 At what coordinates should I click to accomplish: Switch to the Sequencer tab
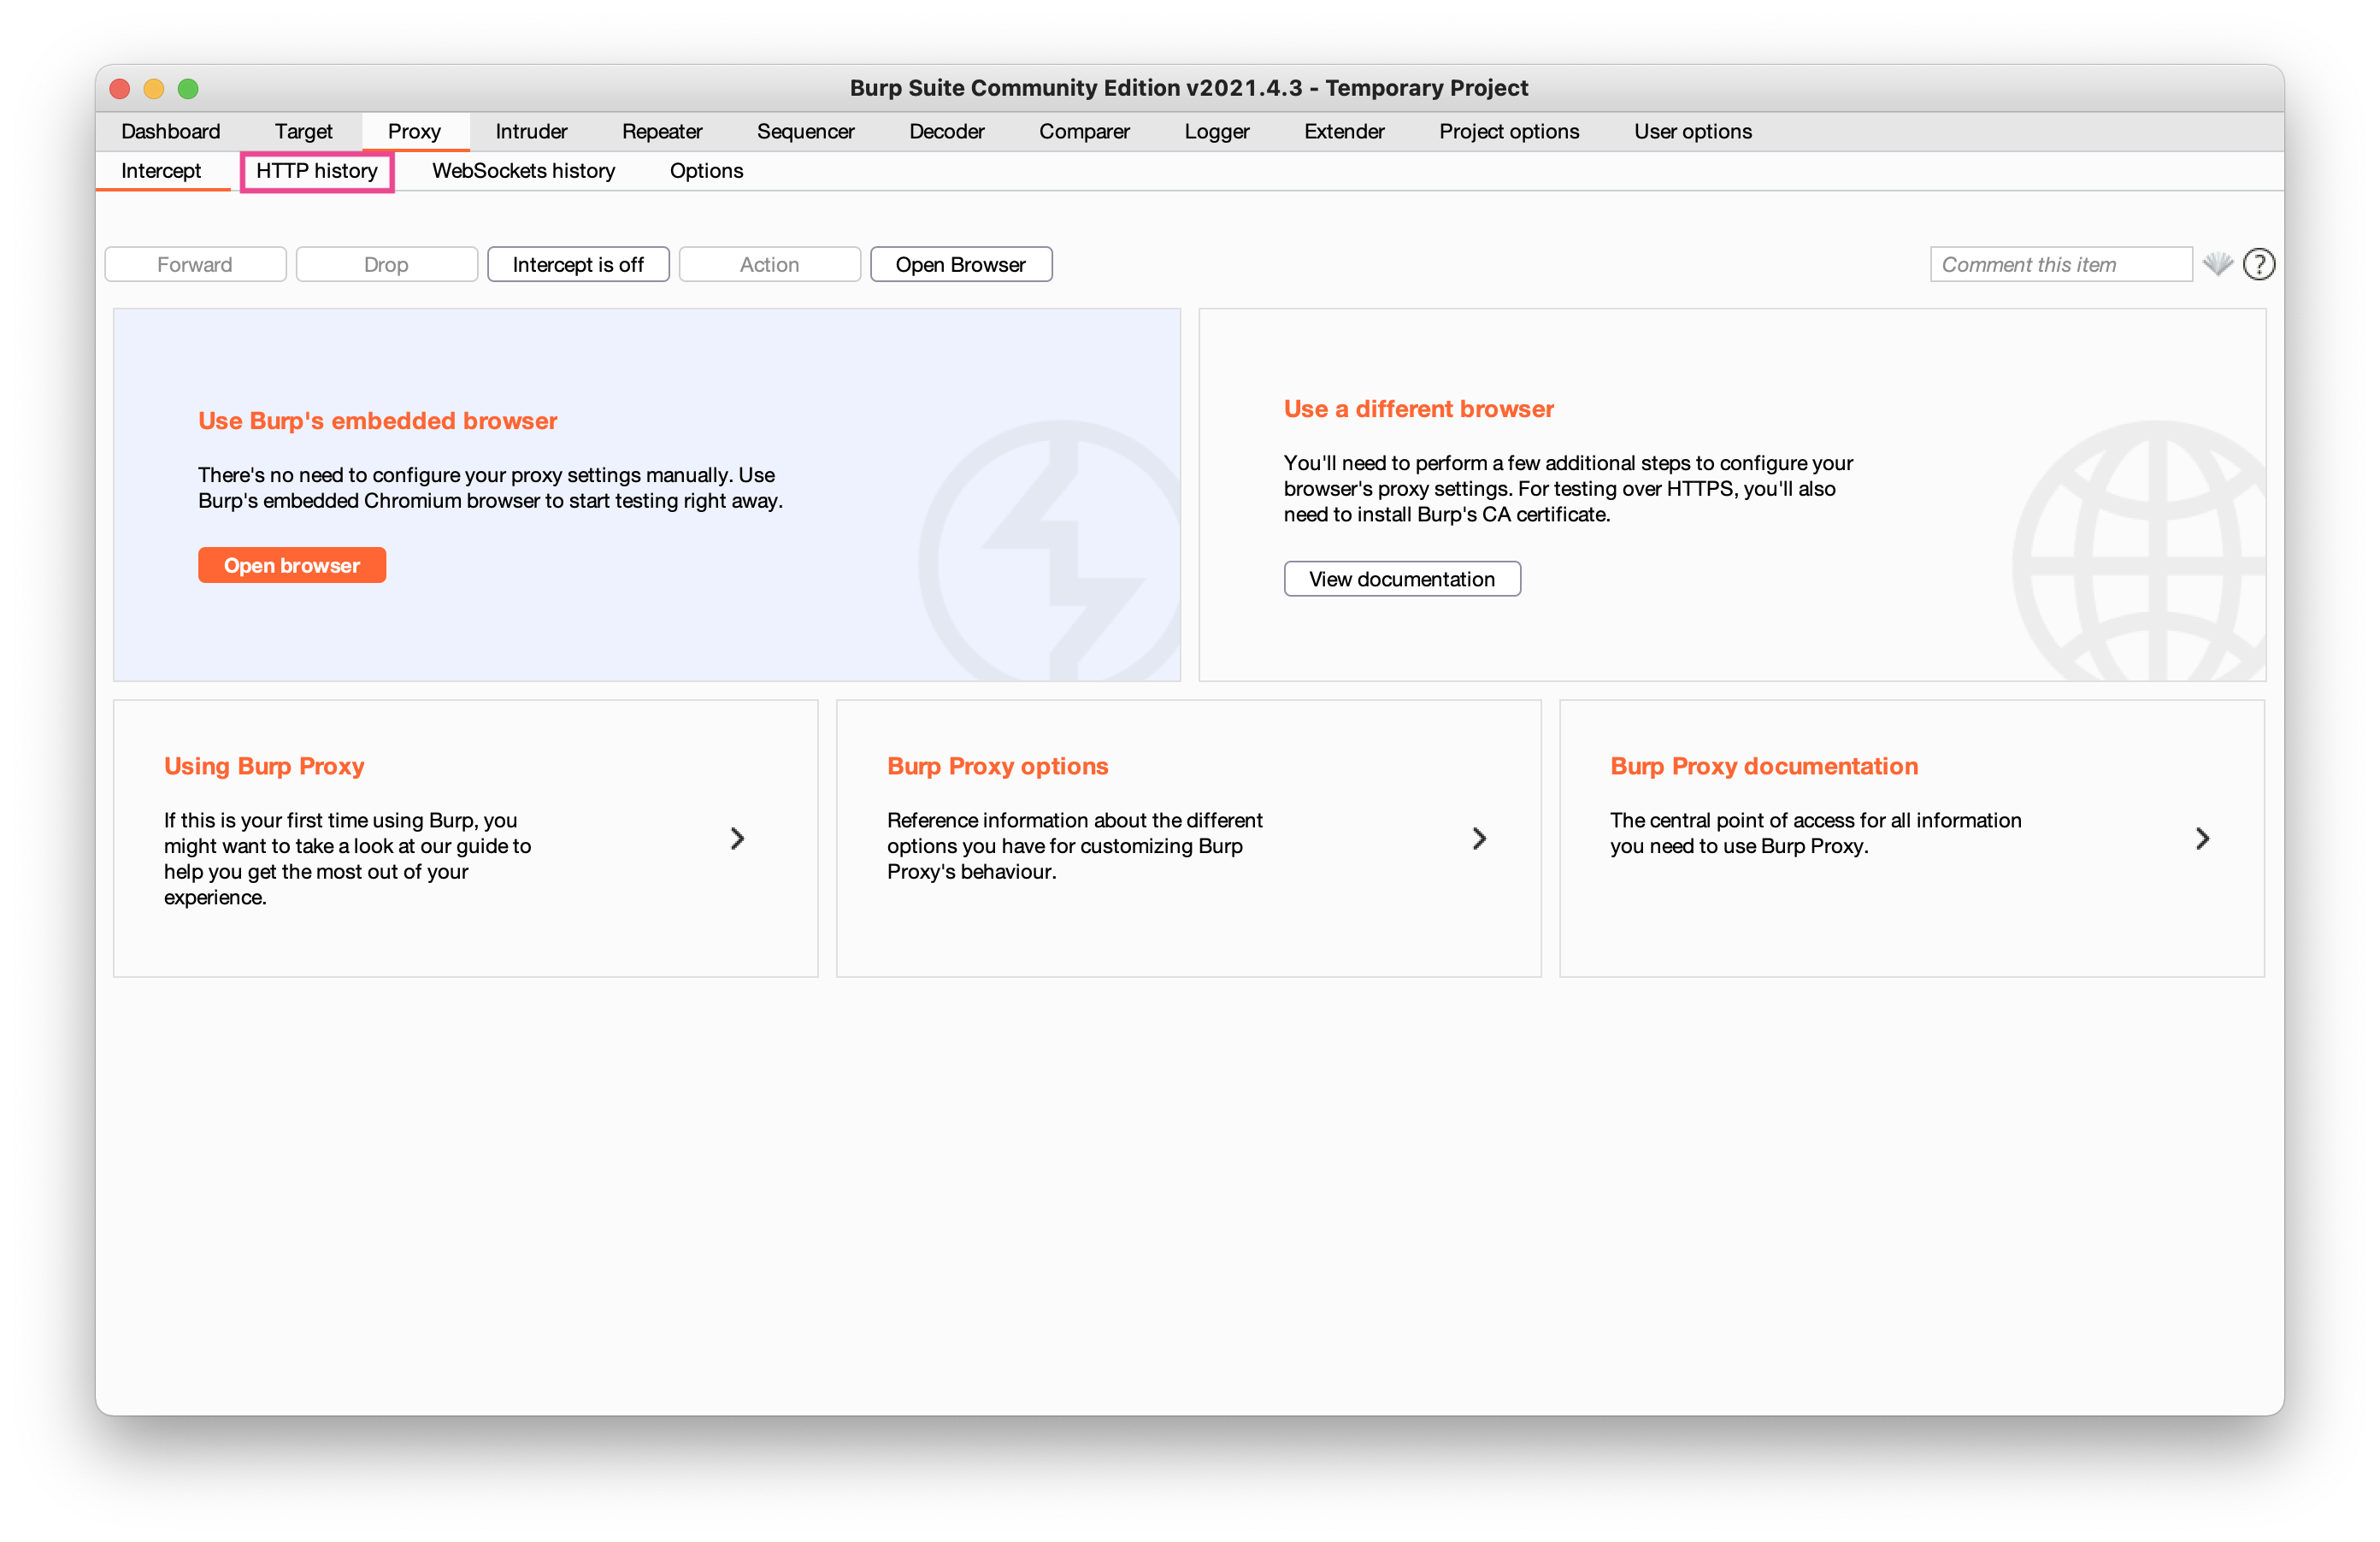[806, 131]
